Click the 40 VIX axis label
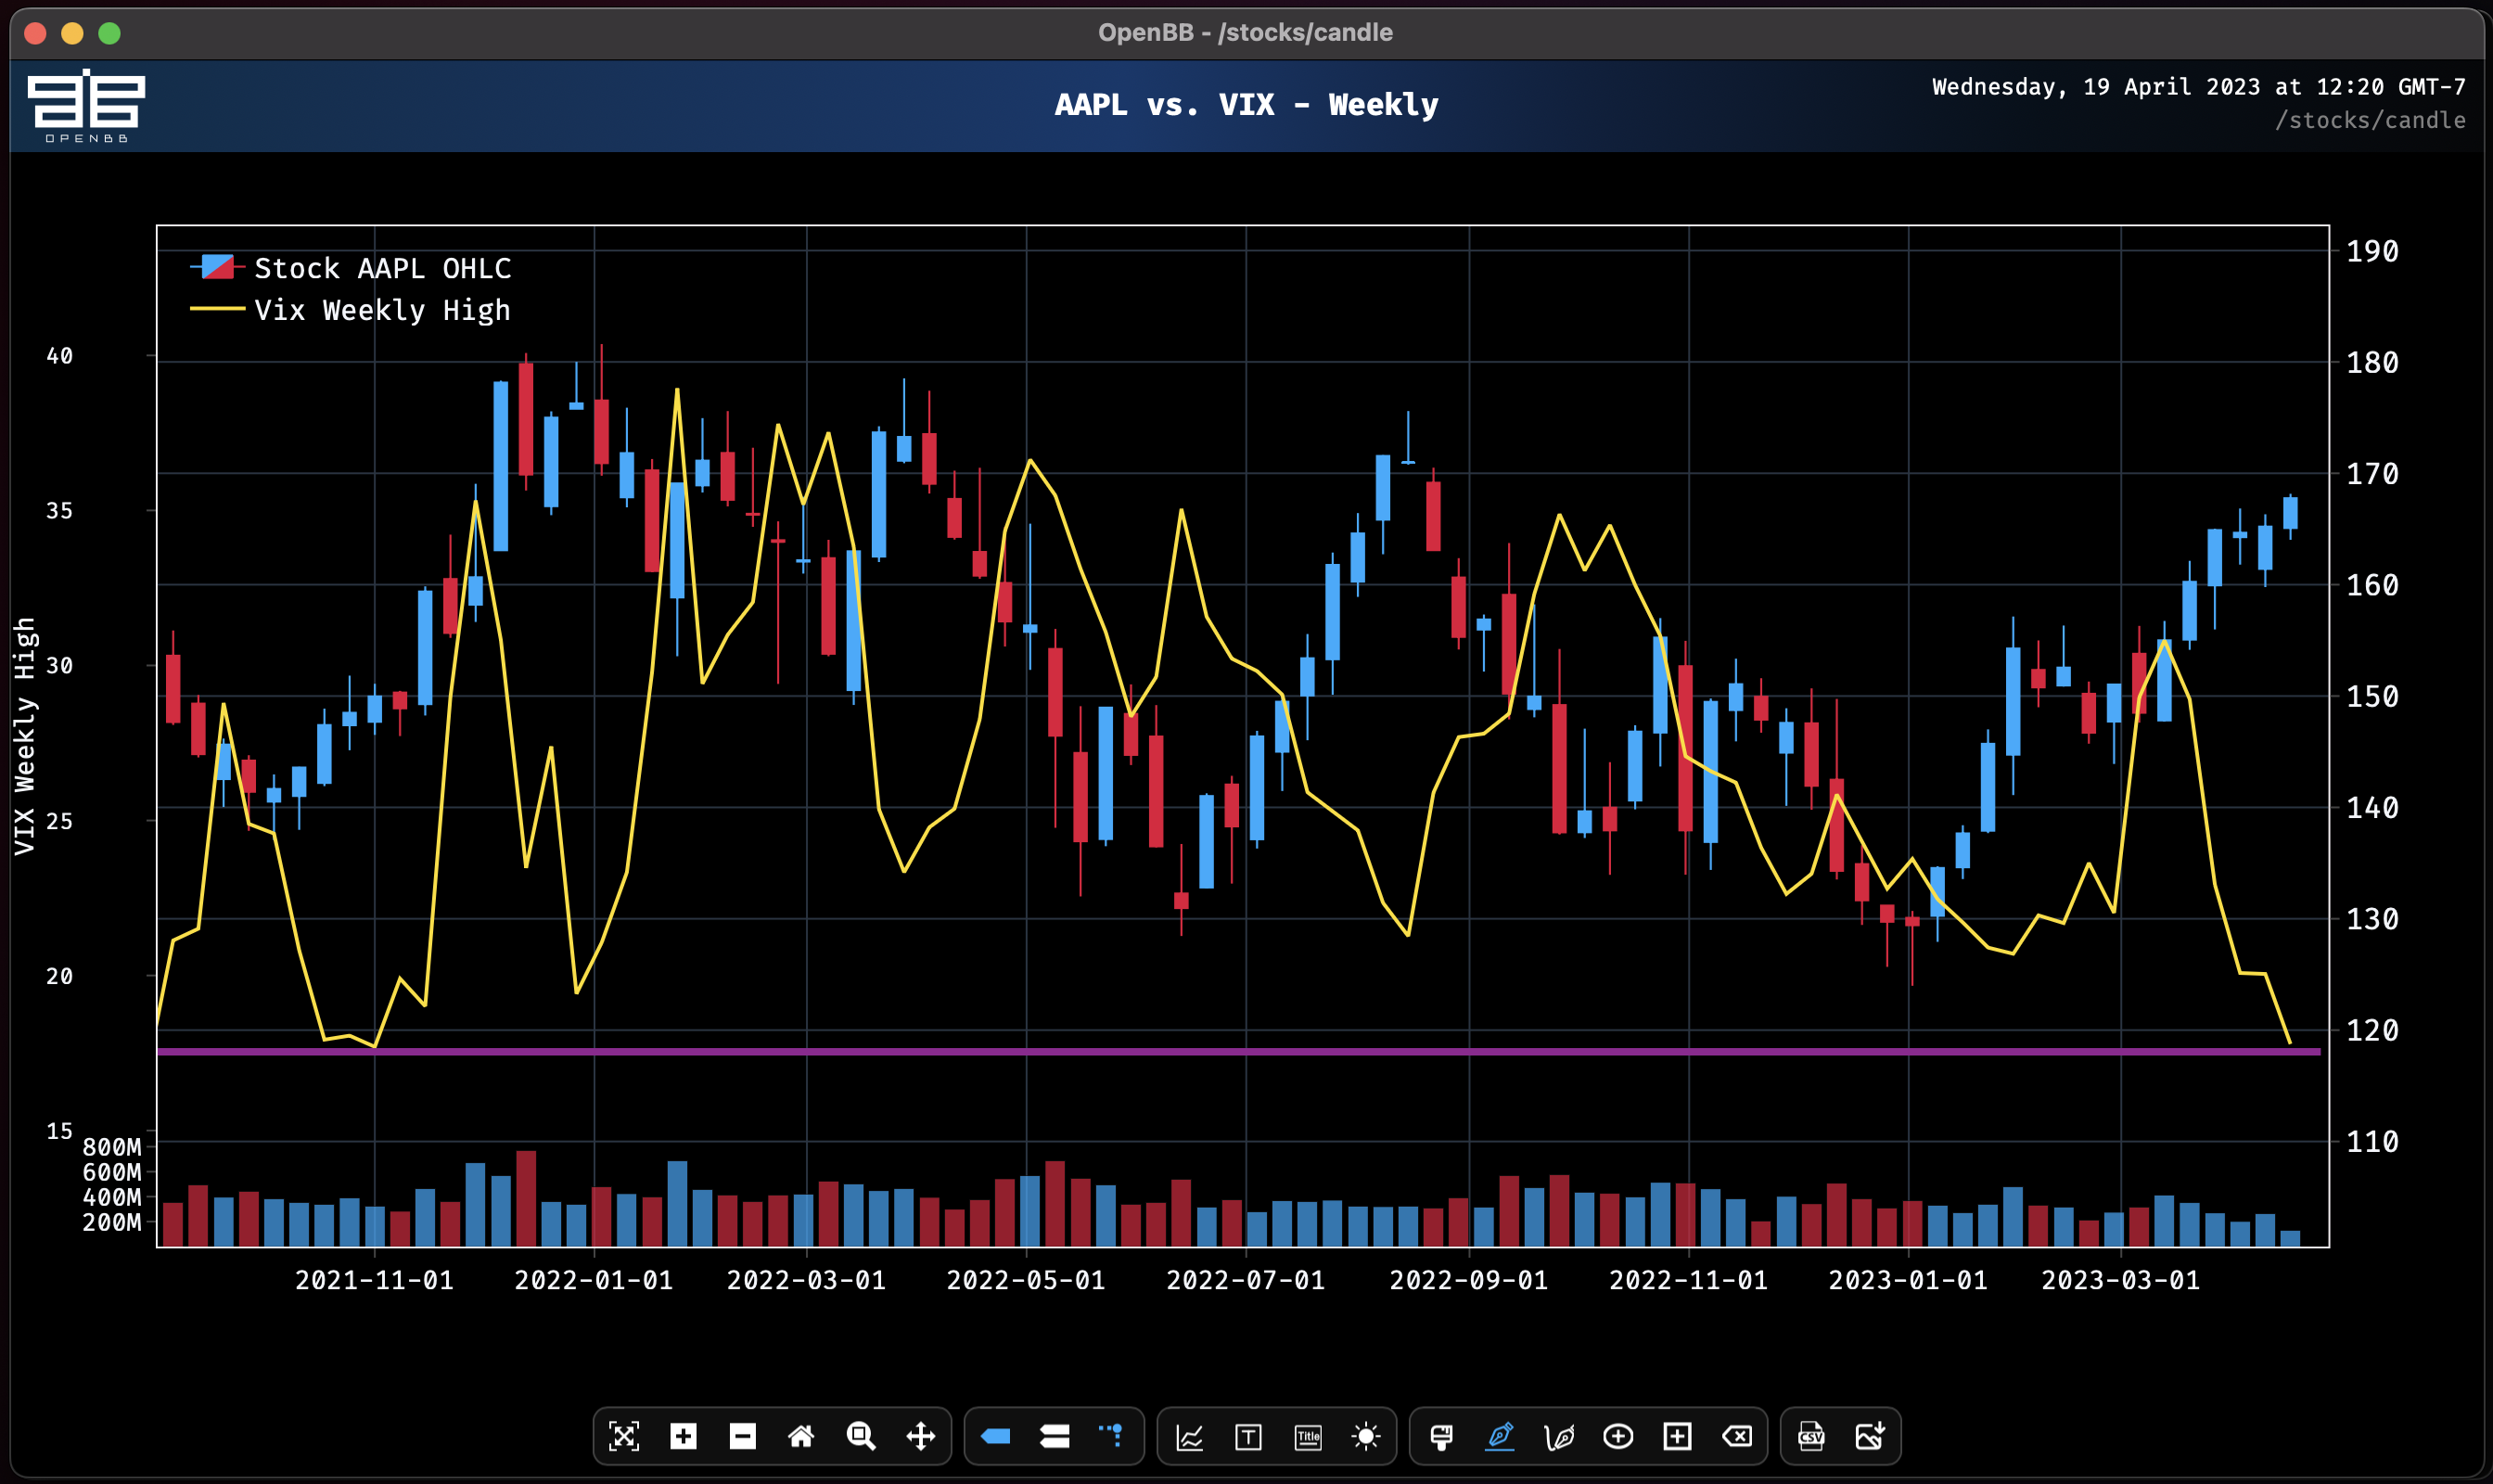Screen dimensions: 2493x1484 click(x=60, y=356)
